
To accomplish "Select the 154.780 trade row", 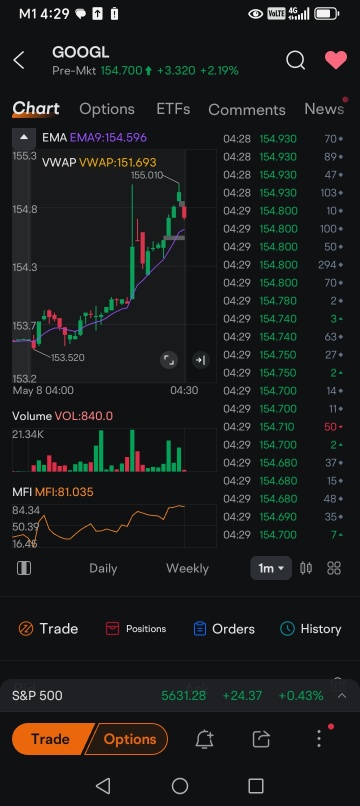I will pos(283,301).
